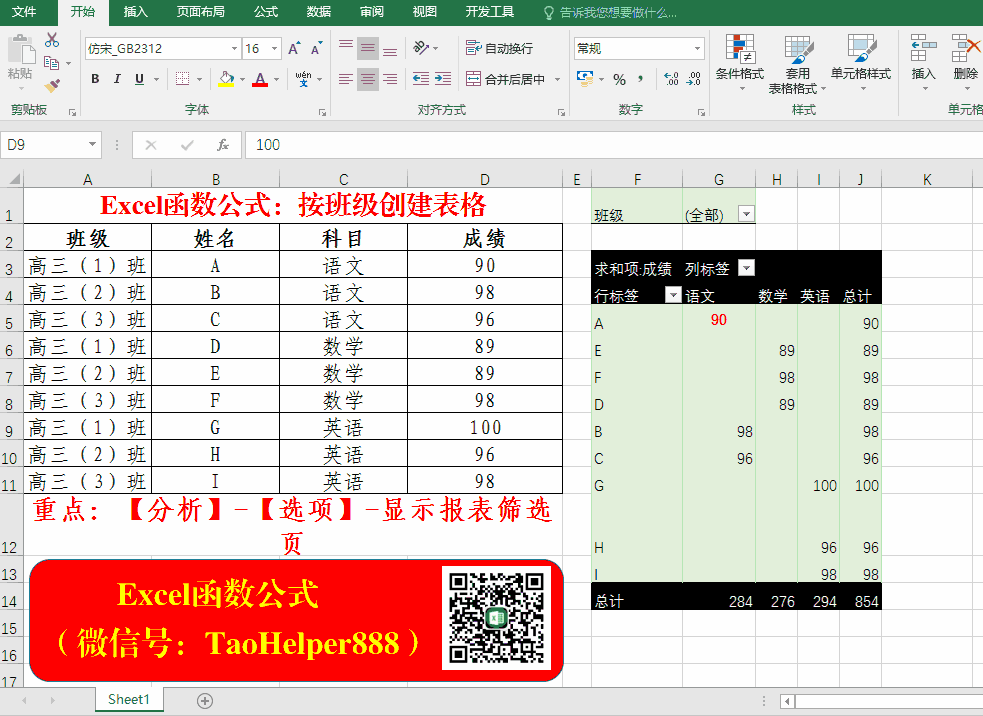Click the Increase Font Size icon
The width and height of the screenshot is (983, 716).
click(294, 48)
